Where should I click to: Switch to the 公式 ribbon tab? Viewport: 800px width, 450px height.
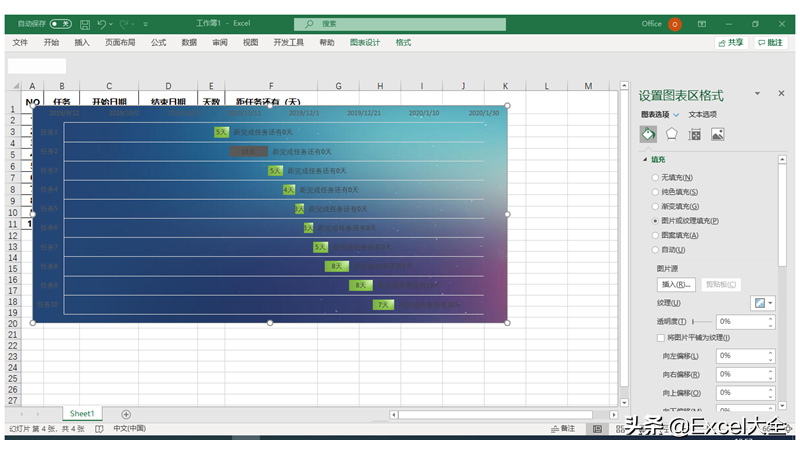(x=158, y=42)
